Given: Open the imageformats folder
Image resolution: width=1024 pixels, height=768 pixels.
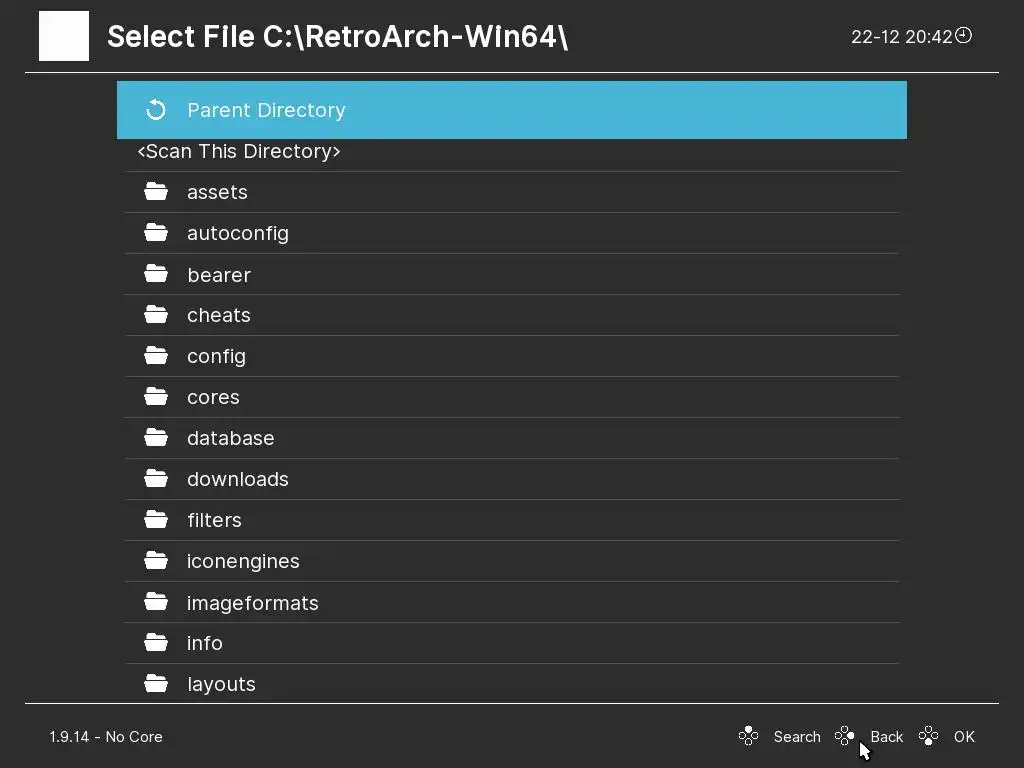Looking at the screenshot, I should coord(512,602).
